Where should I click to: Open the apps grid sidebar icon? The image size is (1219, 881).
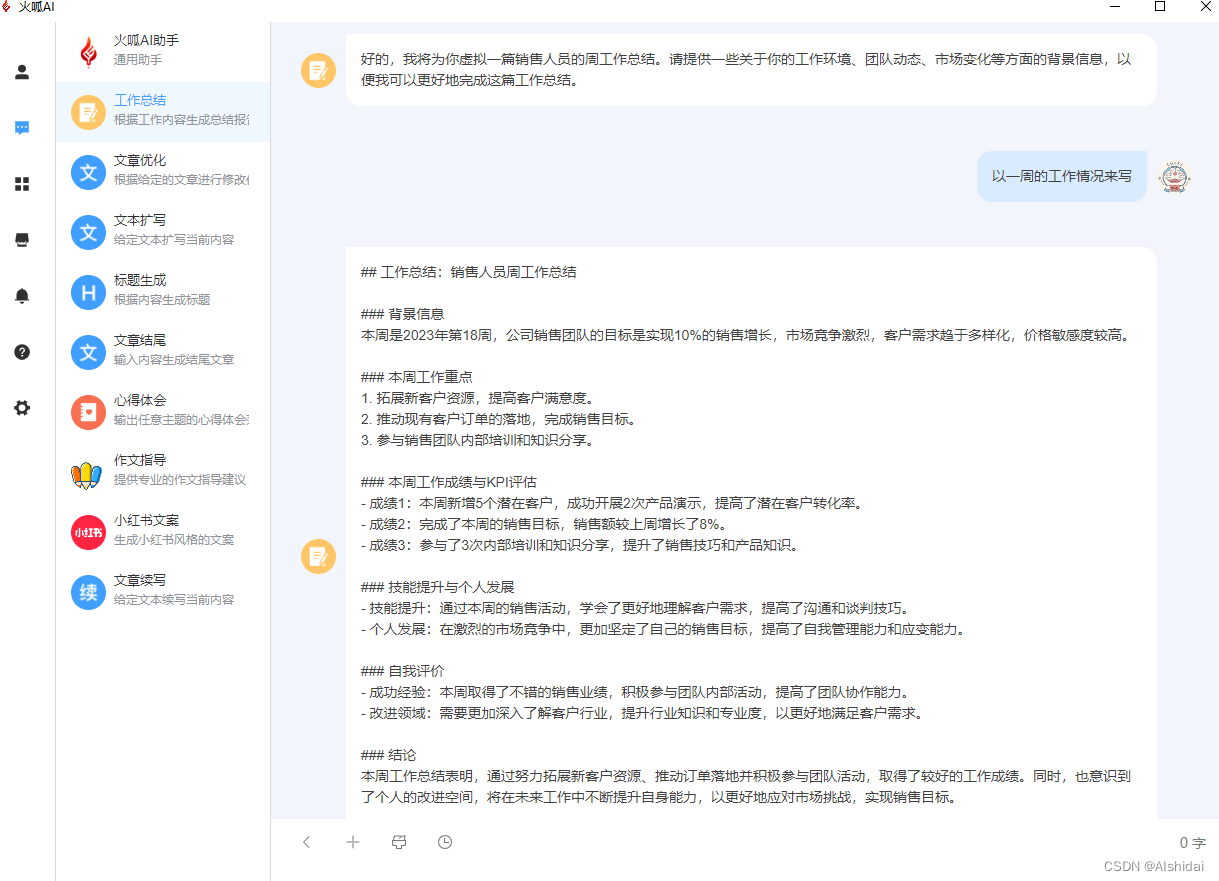coord(22,184)
